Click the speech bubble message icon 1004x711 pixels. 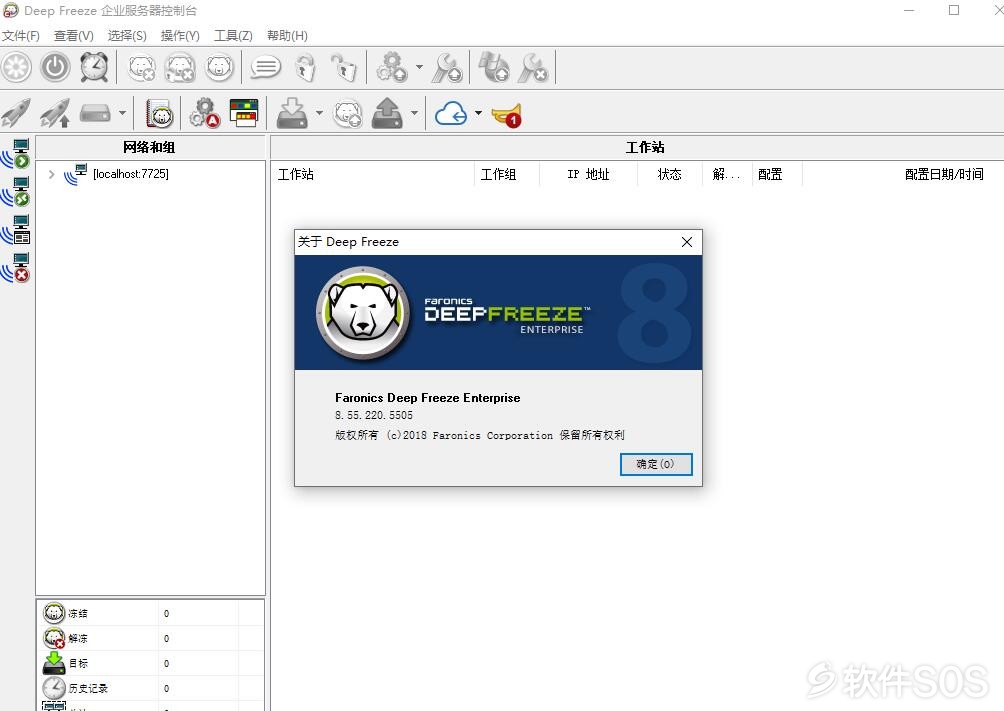click(265, 67)
